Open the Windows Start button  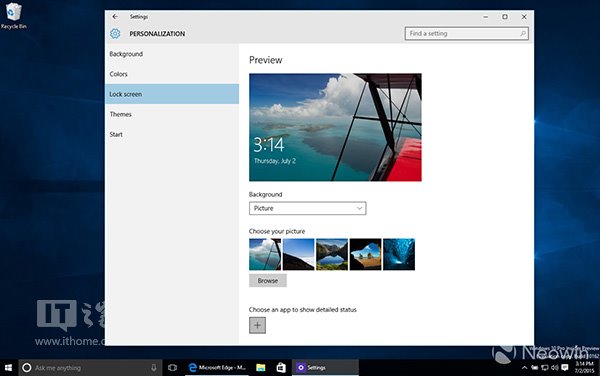(x=8, y=368)
